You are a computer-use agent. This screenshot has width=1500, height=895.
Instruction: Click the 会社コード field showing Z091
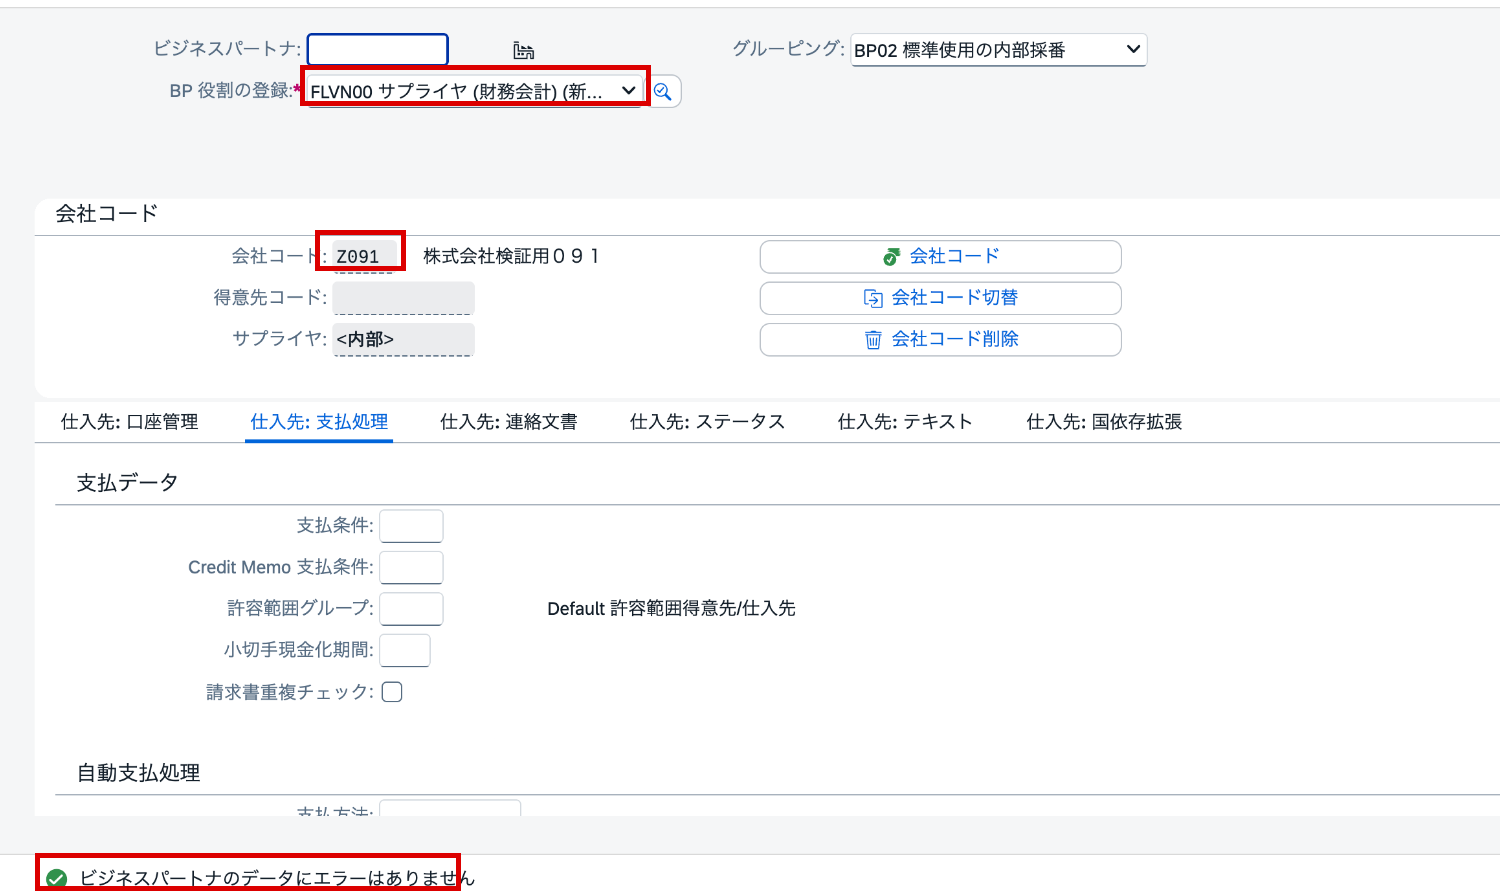tap(364, 256)
